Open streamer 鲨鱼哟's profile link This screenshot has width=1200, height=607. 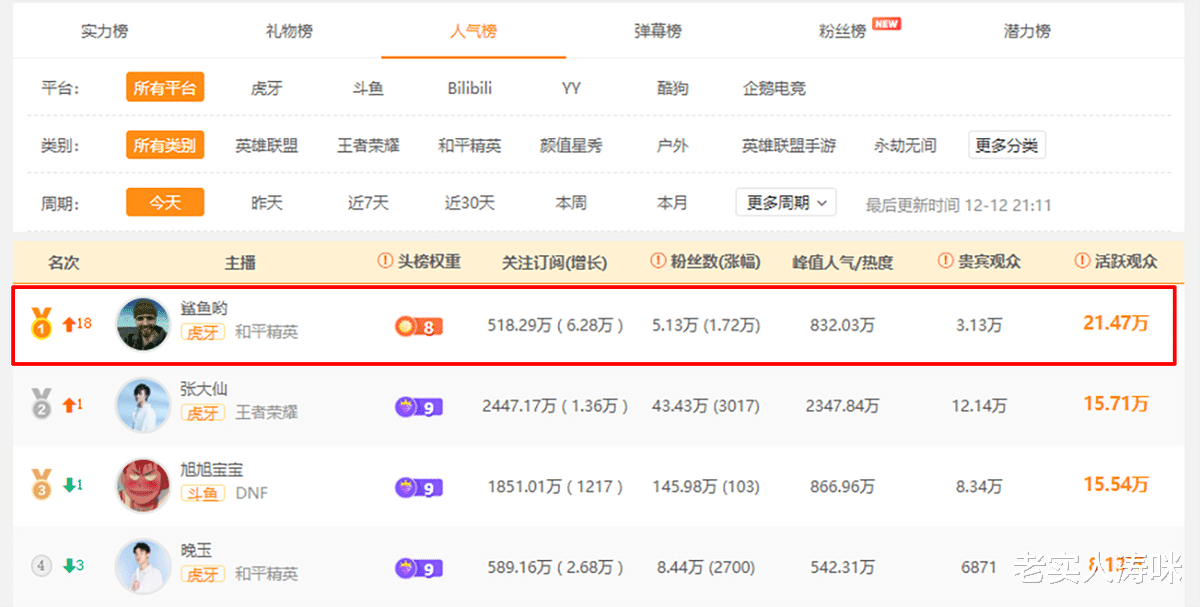205,308
